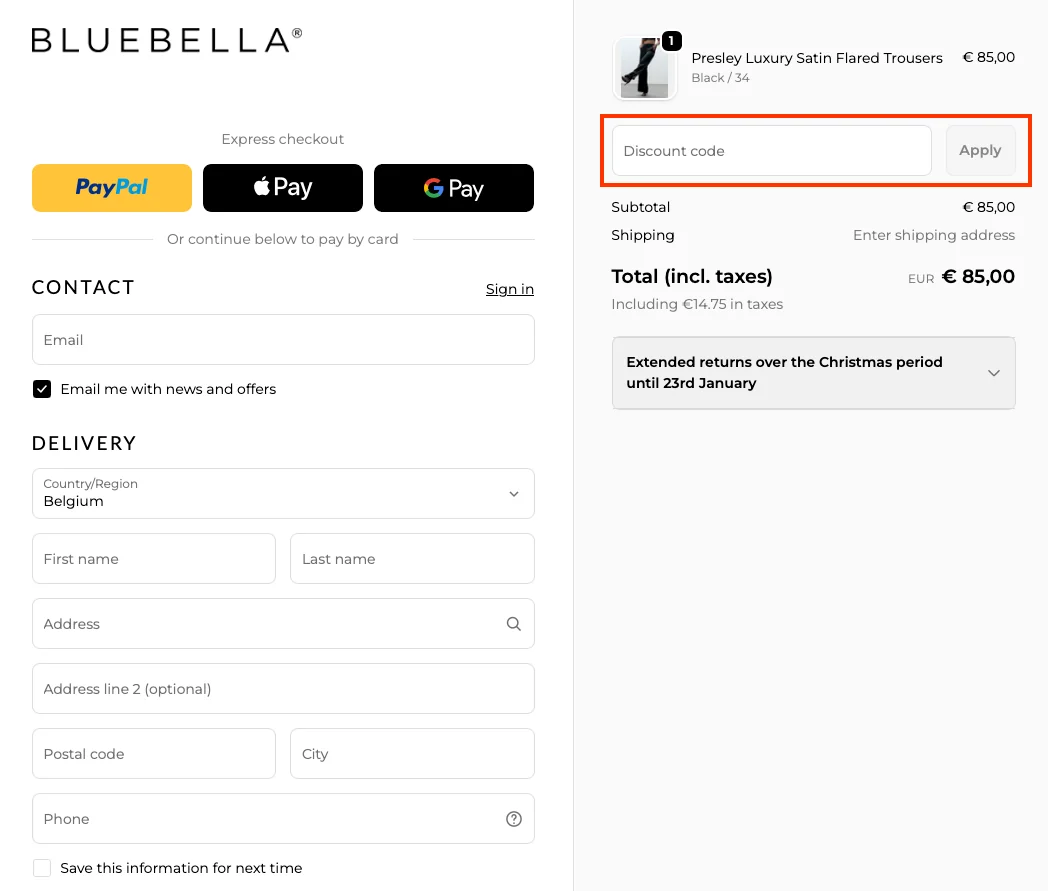1048x891 pixels.
Task: Open the Country/Region dropdown
Action: [x=283, y=493]
